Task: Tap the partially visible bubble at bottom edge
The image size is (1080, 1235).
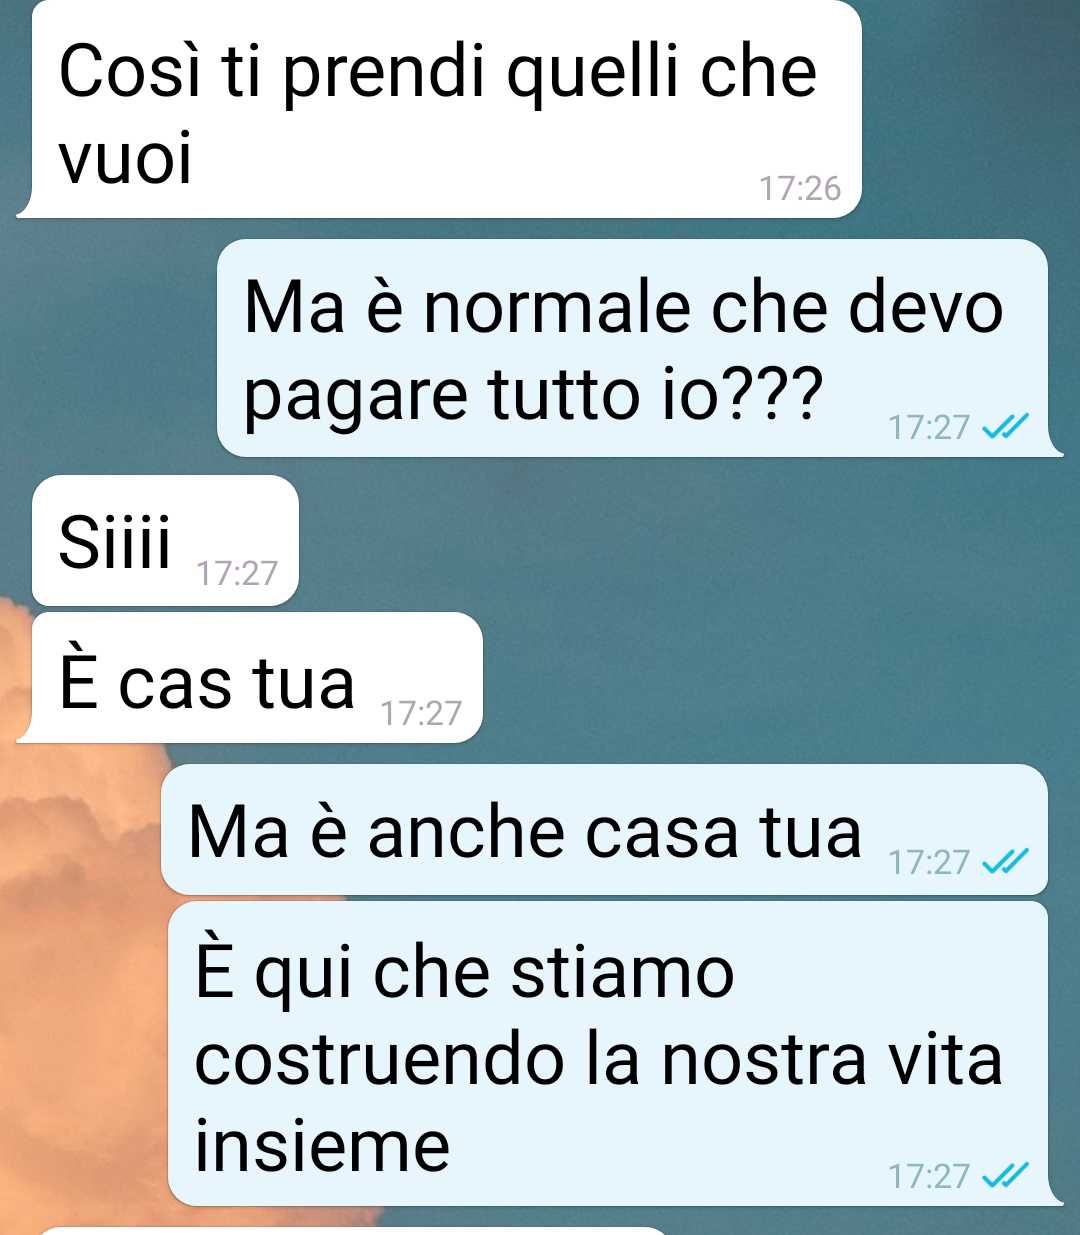Action: [350, 1231]
